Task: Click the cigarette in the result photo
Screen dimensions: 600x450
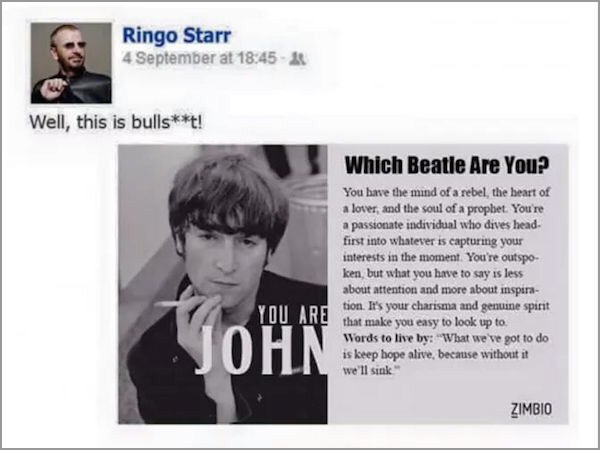Action: pyautogui.click(x=173, y=304)
